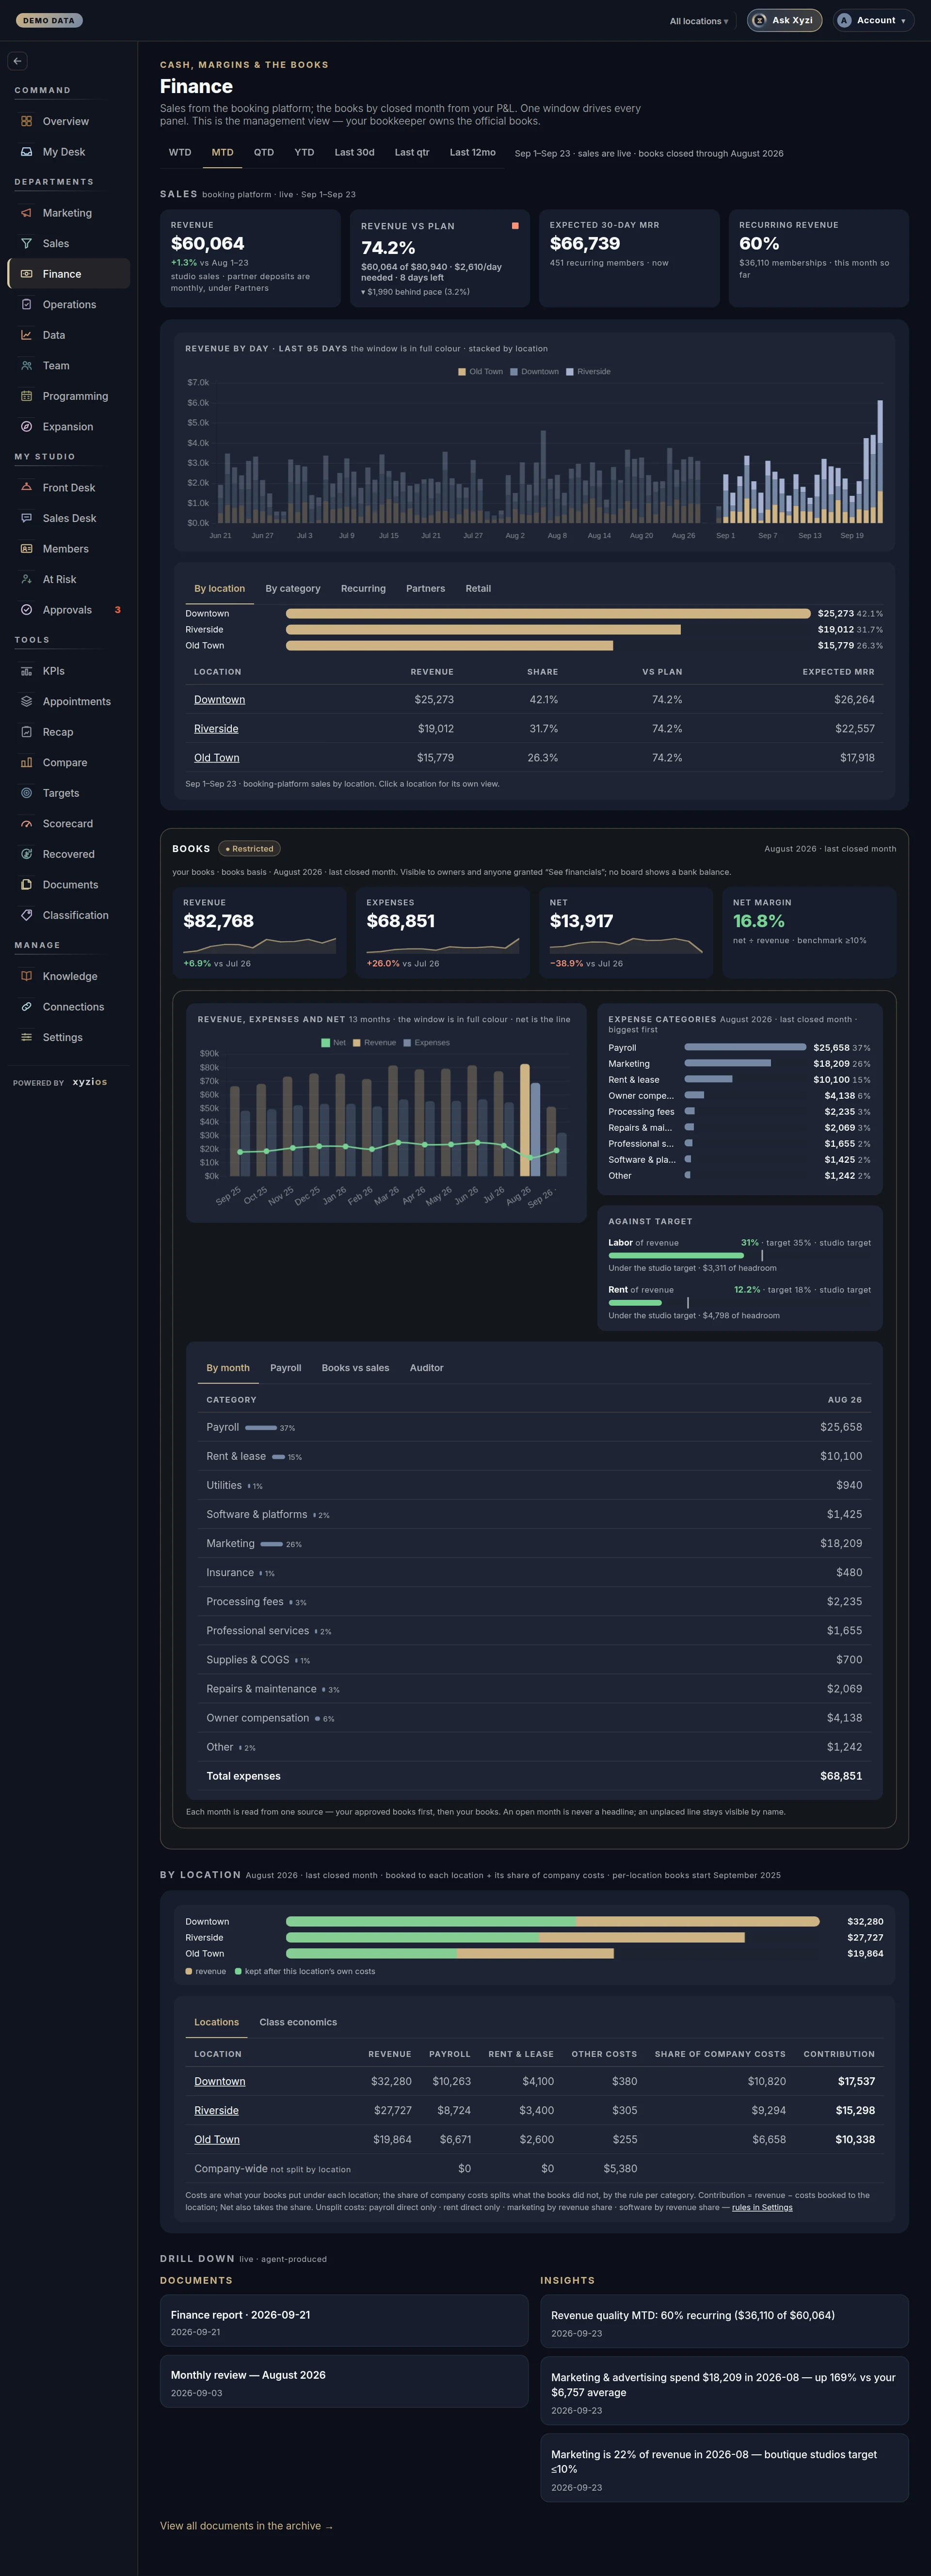This screenshot has width=931, height=2576.
Task: Click the Classification tag icon
Action: click(x=27, y=915)
